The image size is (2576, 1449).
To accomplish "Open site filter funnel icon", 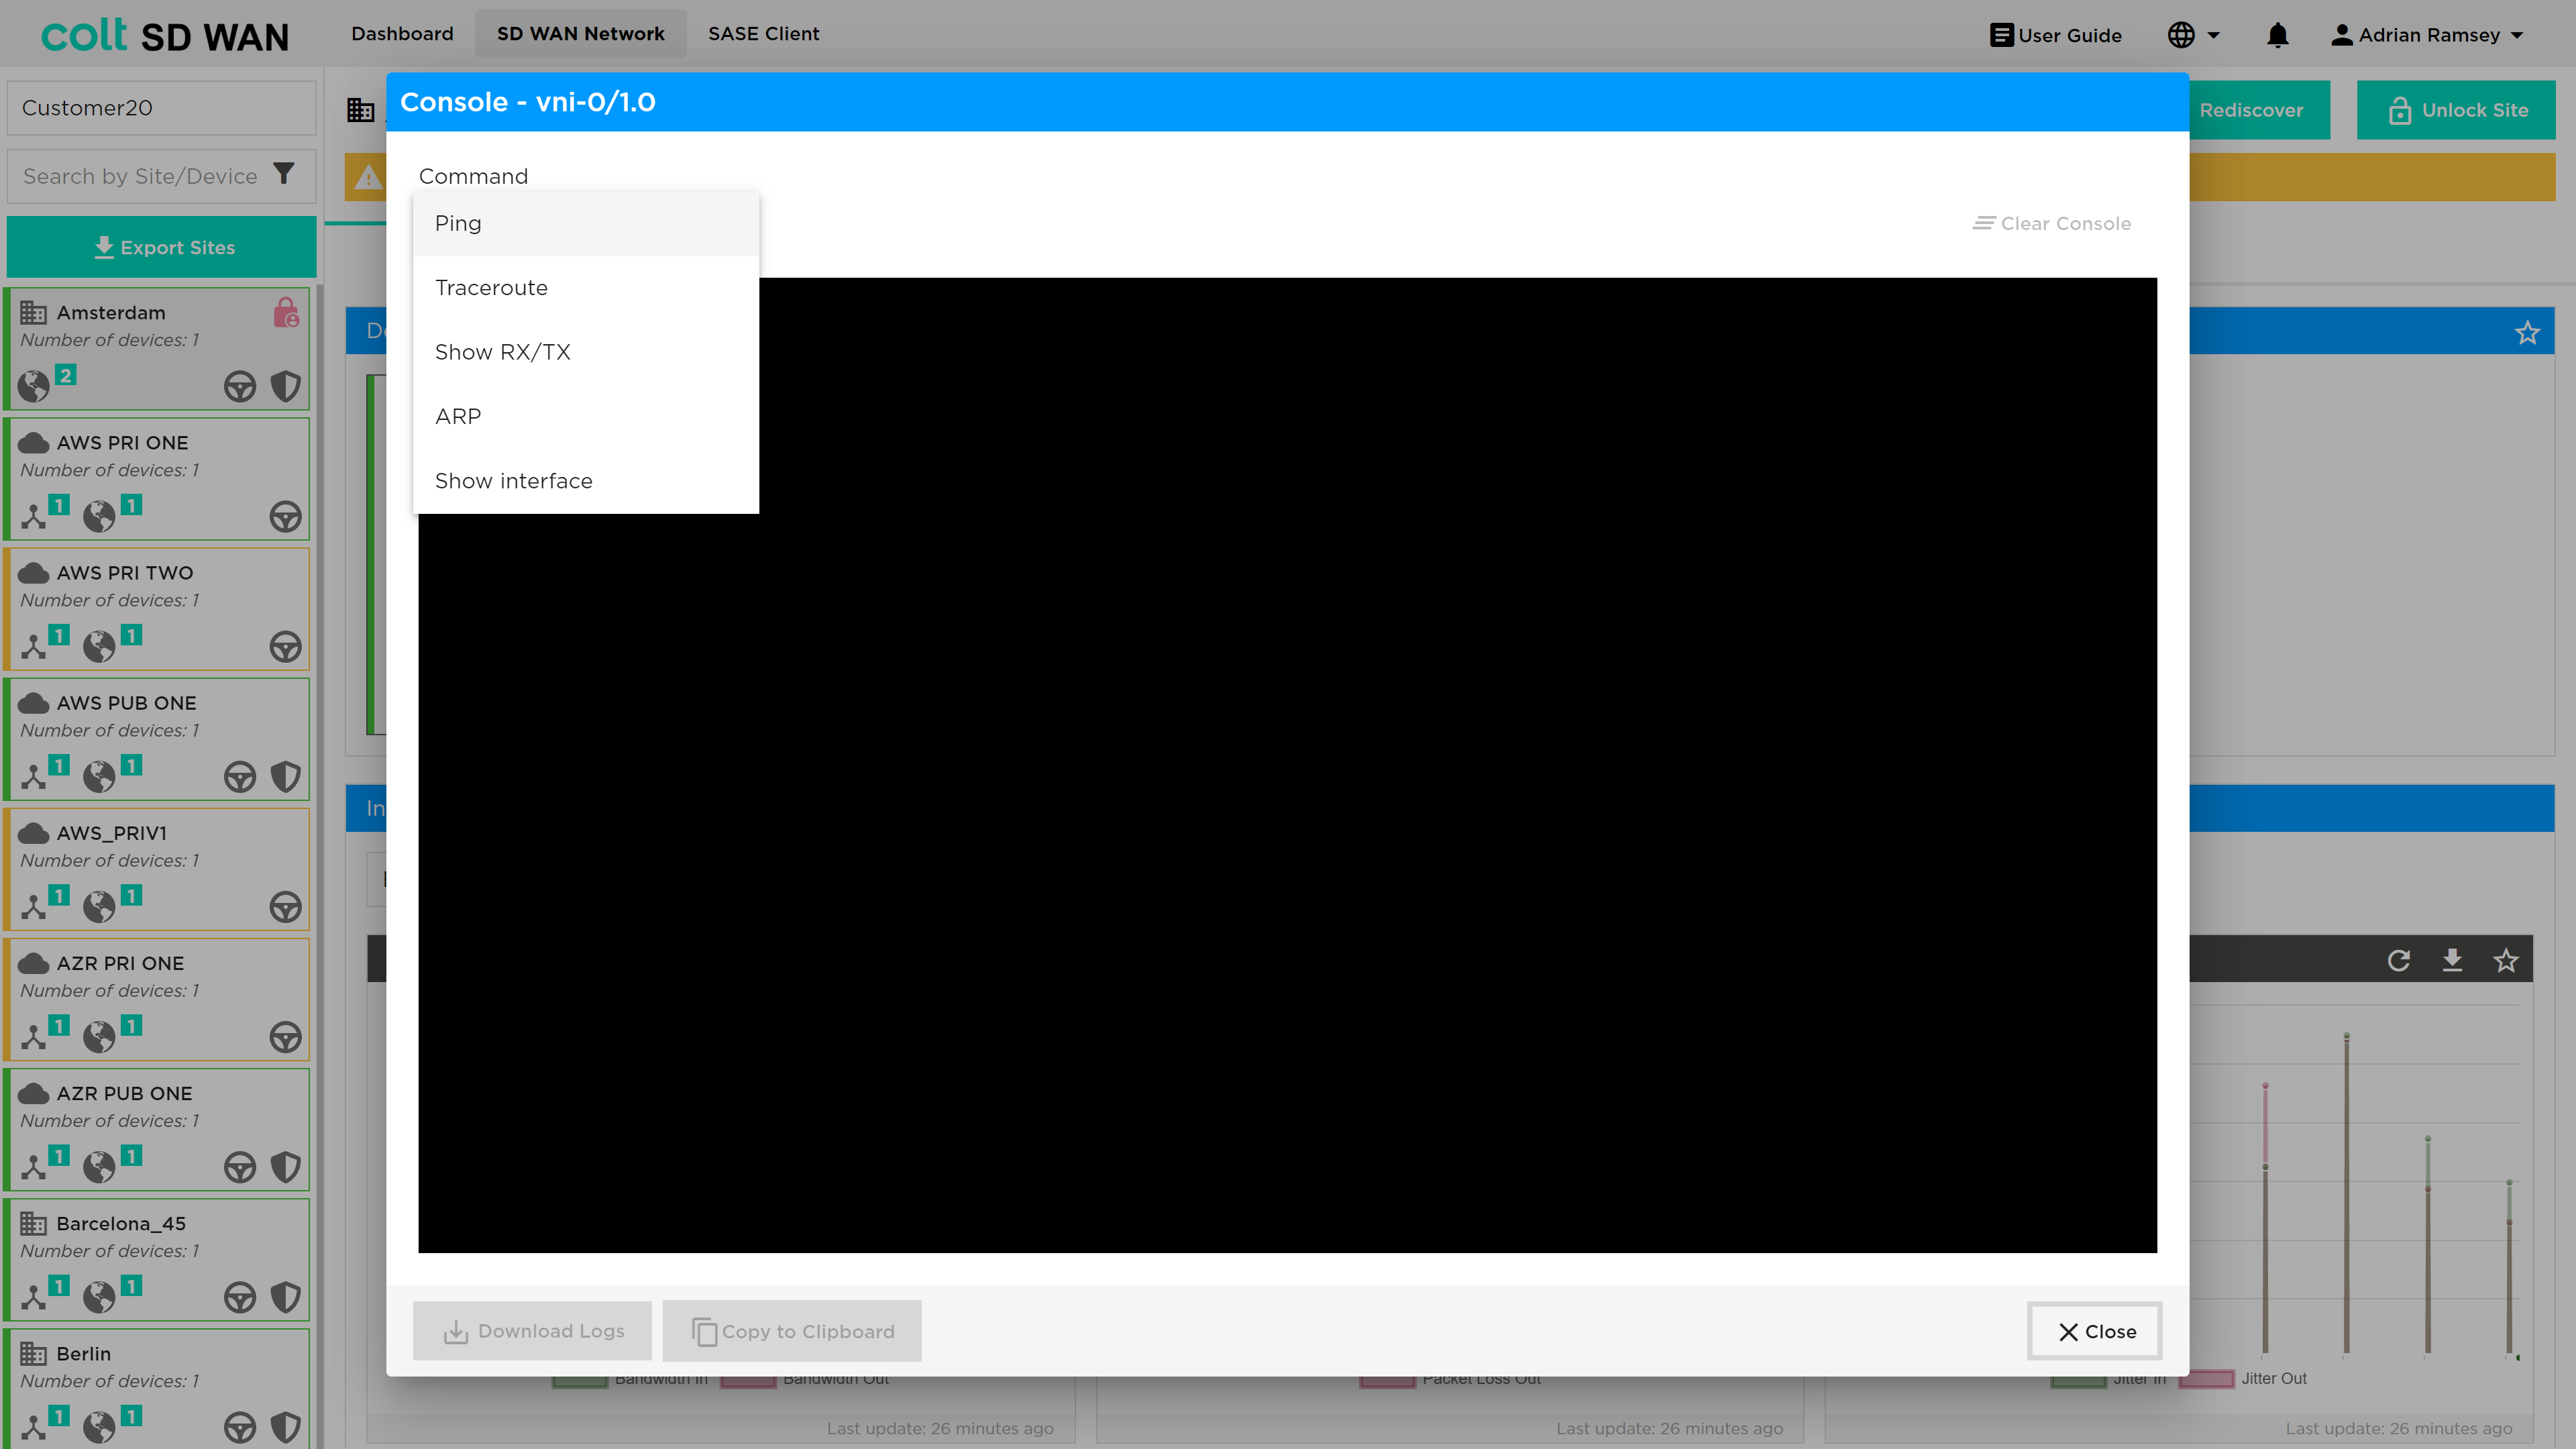I will coord(284,174).
